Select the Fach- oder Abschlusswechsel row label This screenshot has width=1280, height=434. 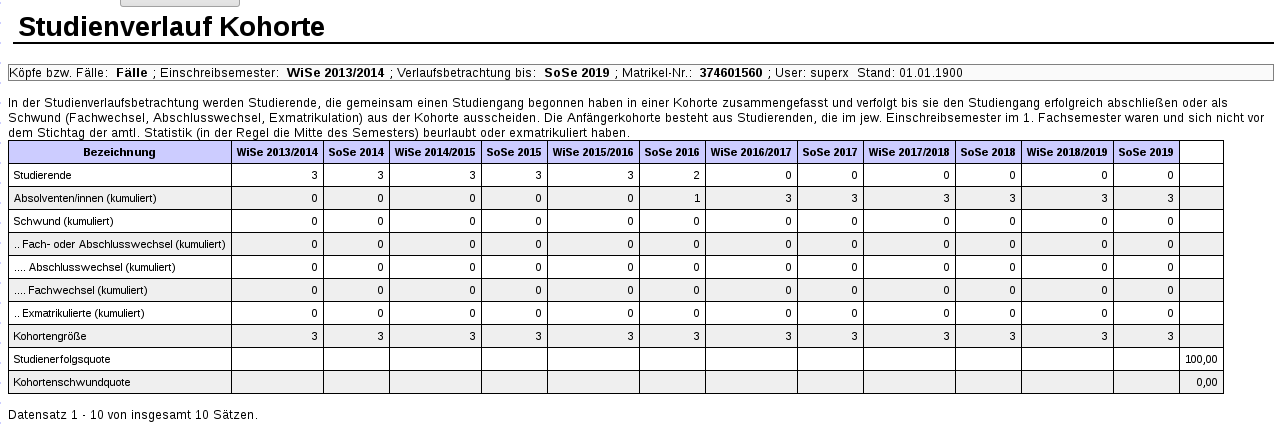(x=119, y=244)
